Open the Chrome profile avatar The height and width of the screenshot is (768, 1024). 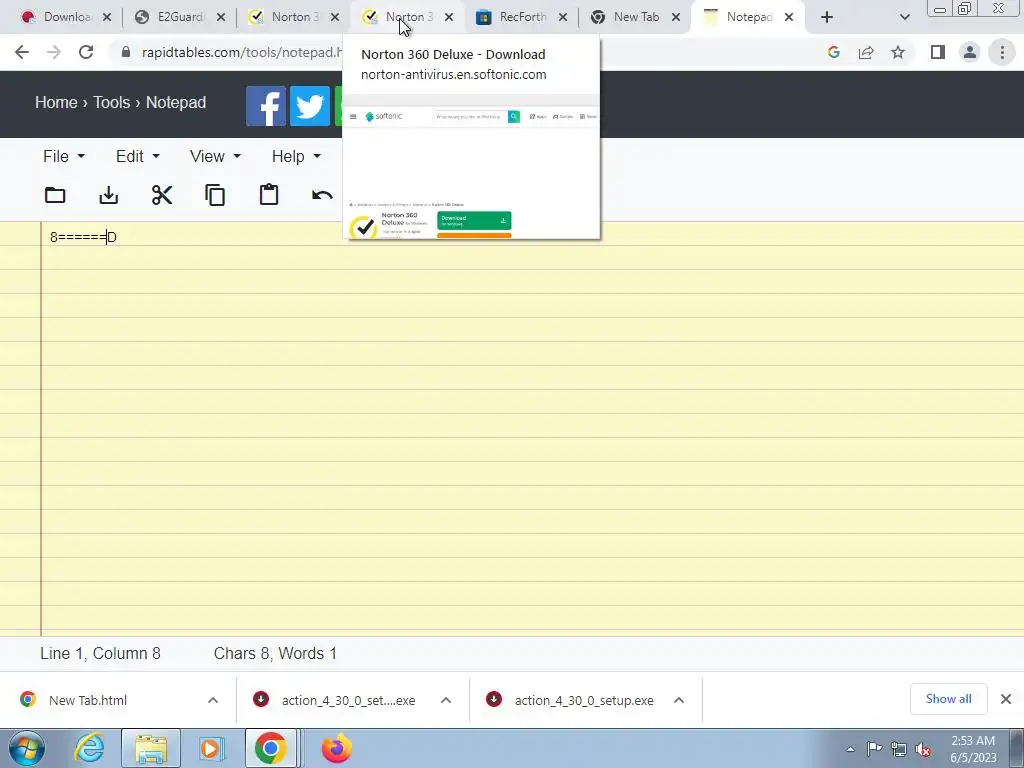(x=970, y=52)
